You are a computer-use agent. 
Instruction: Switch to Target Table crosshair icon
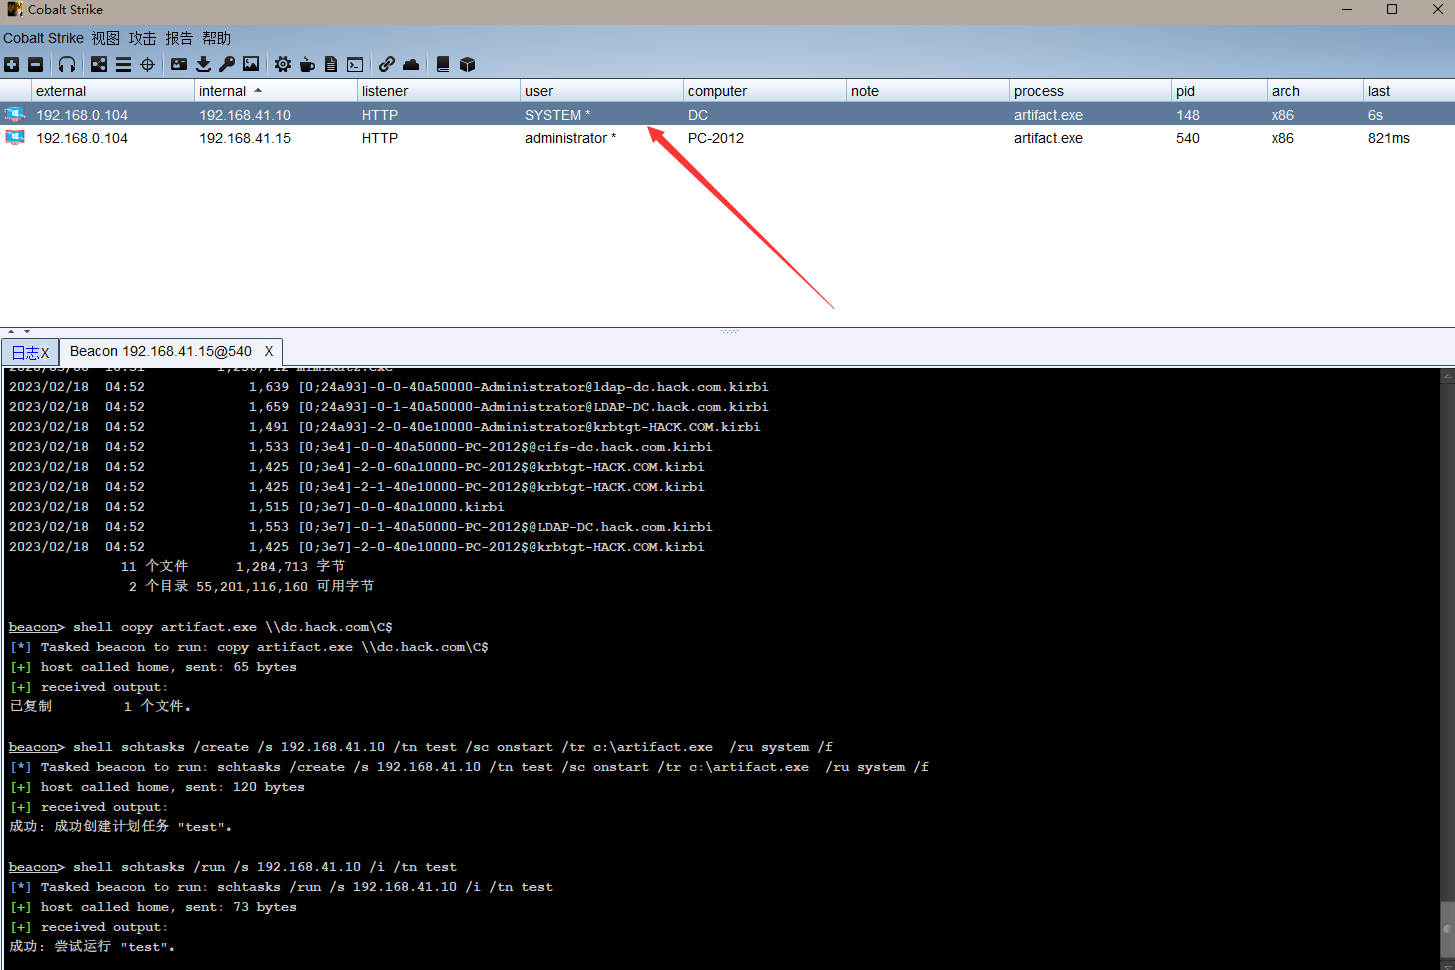pos(147,64)
